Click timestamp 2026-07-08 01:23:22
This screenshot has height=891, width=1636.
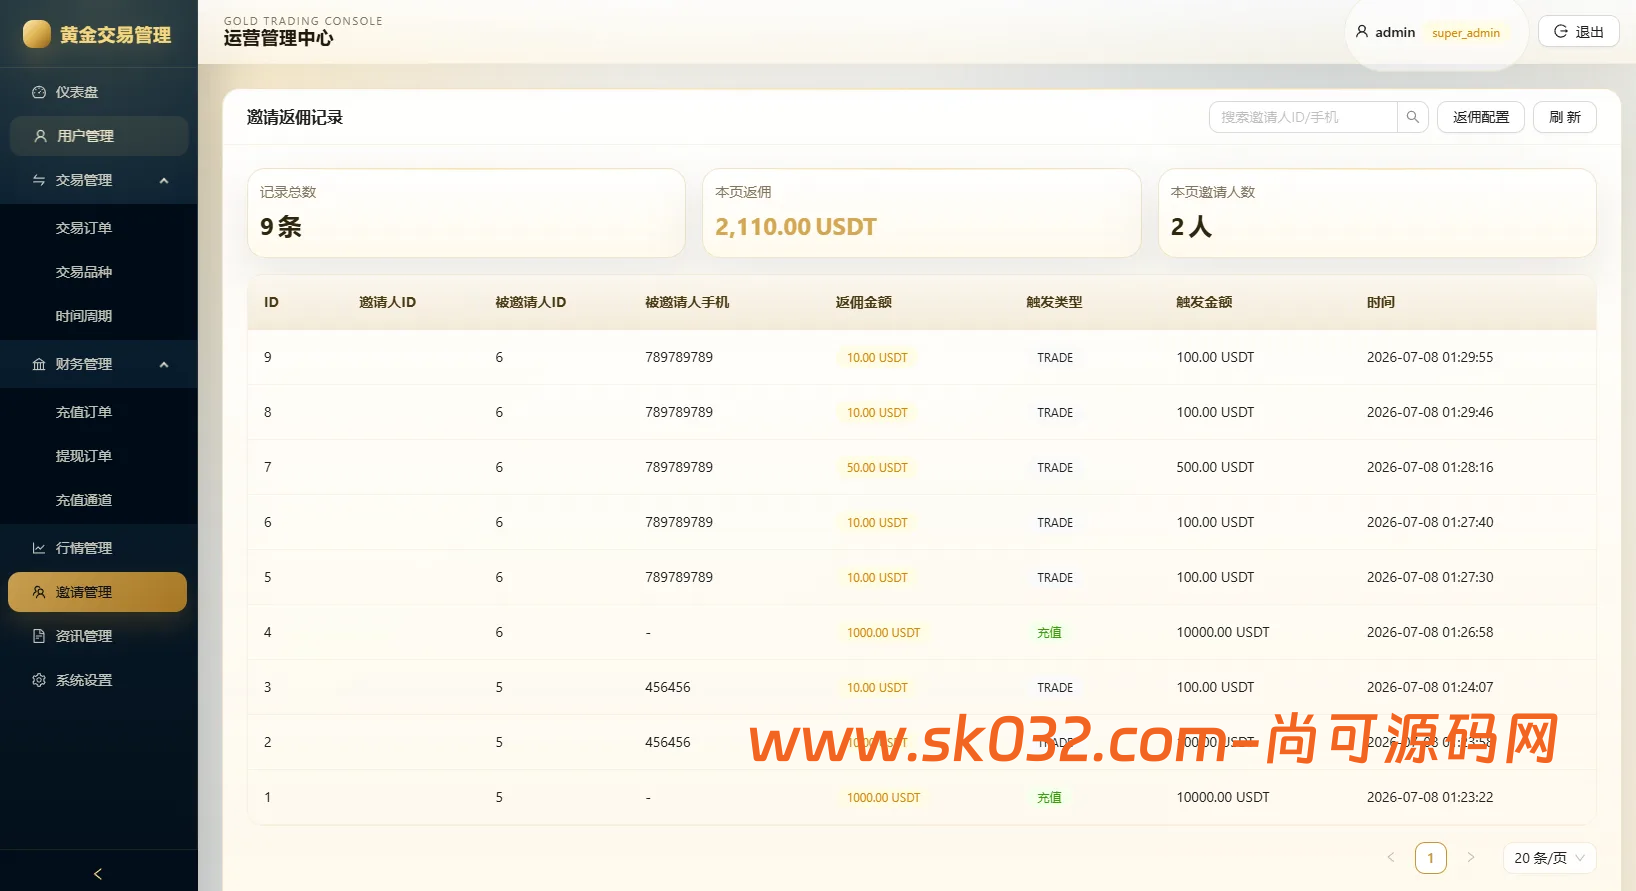[x=1430, y=797]
